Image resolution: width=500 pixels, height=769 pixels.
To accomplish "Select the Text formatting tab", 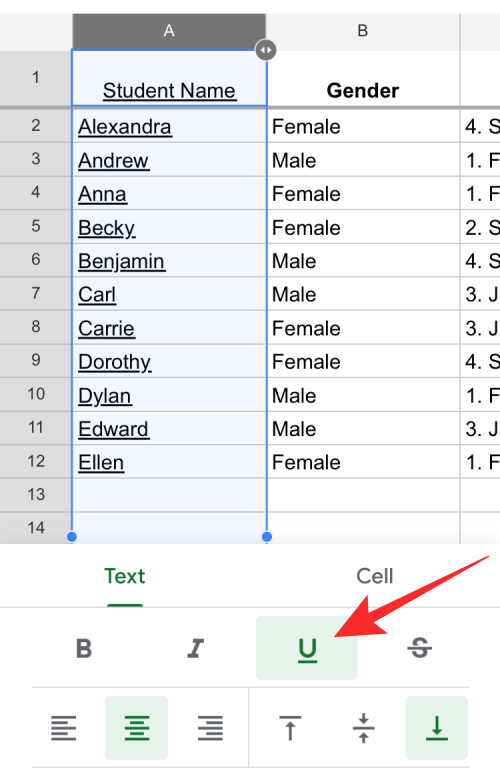I will pos(125,576).
